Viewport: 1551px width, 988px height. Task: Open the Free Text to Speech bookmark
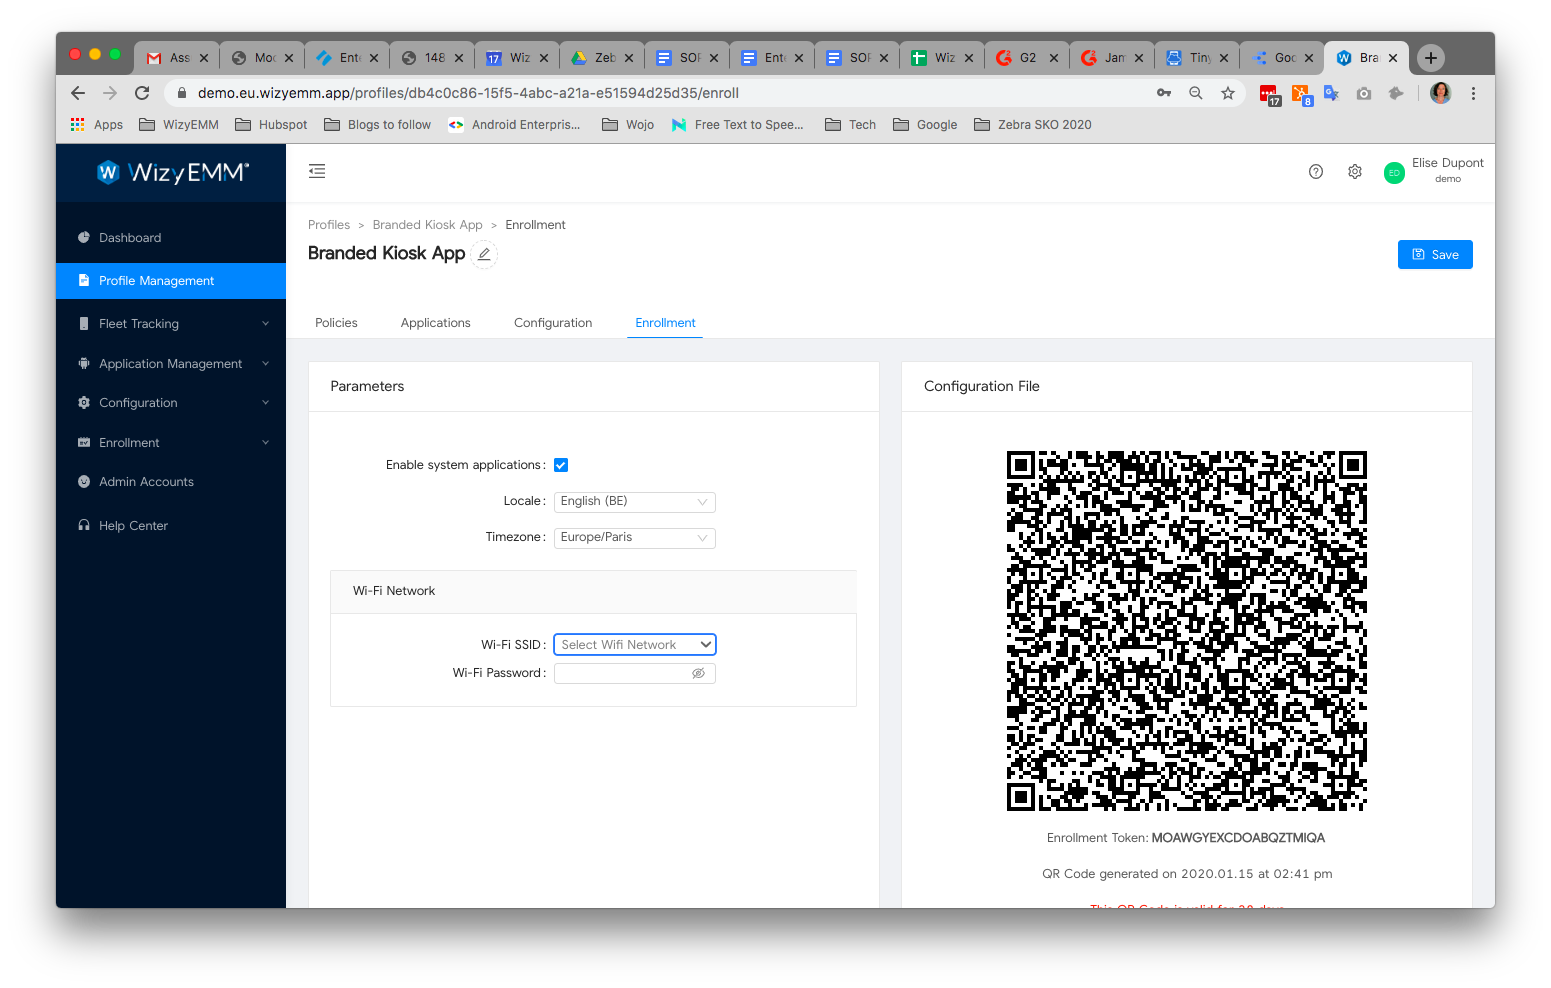(x=737, y=125)
